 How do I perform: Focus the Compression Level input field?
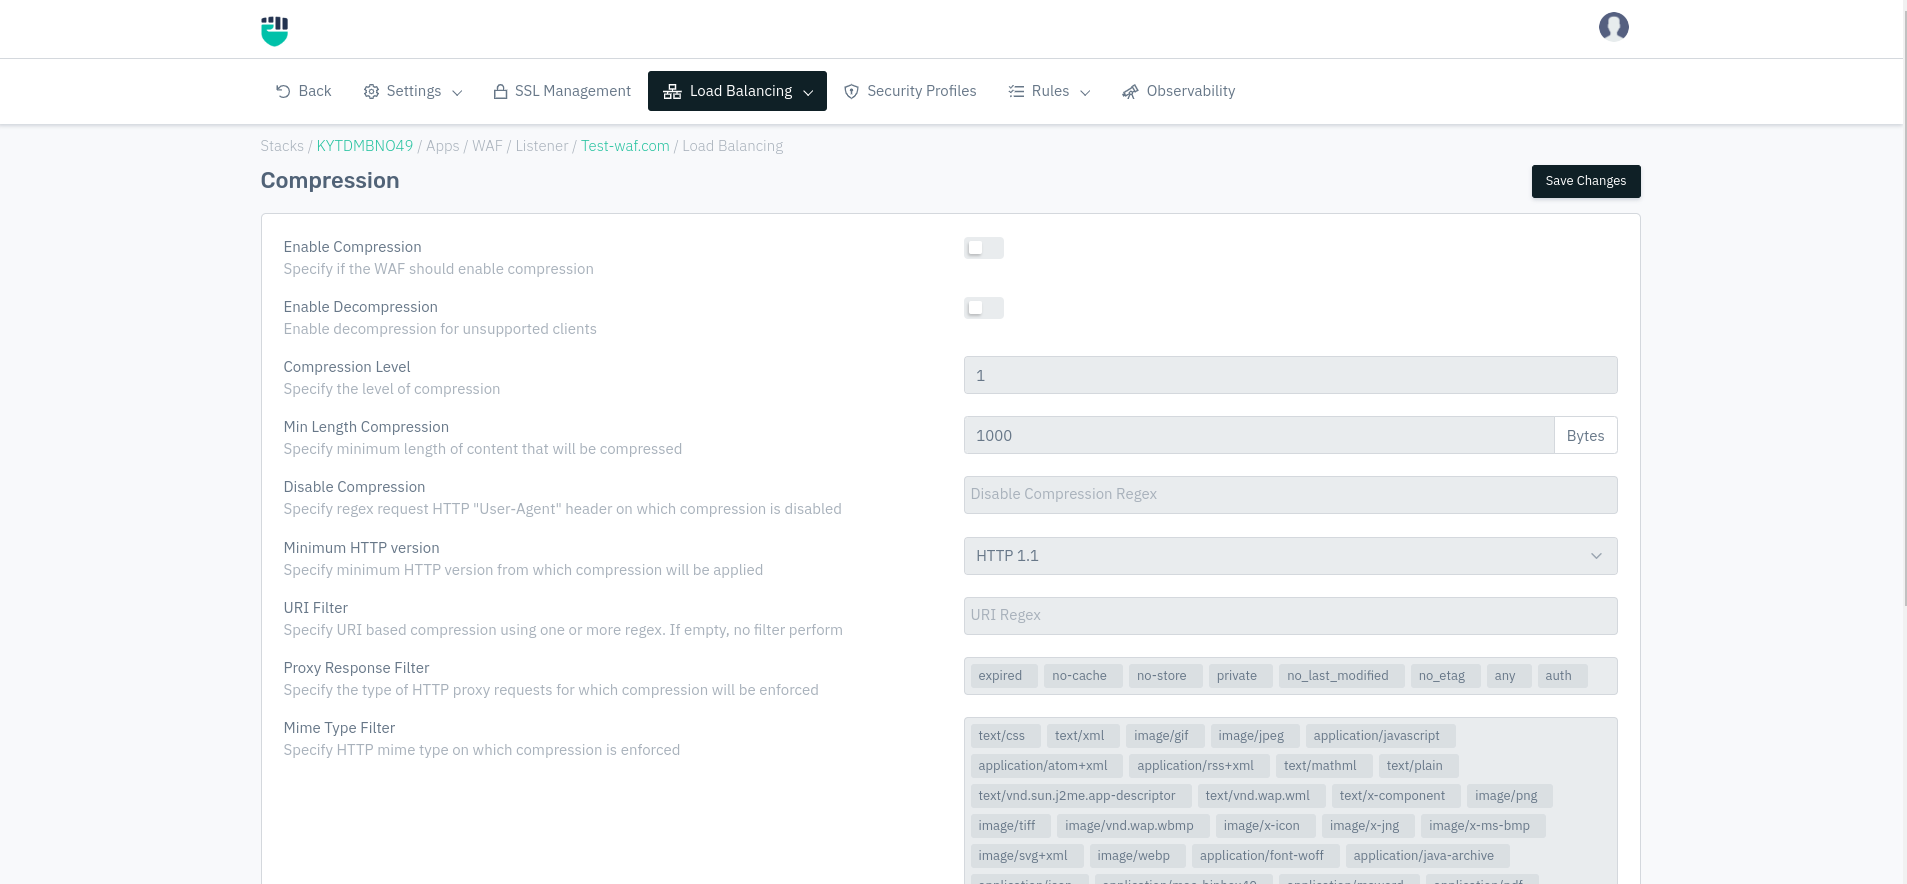tap(1290, 375)
